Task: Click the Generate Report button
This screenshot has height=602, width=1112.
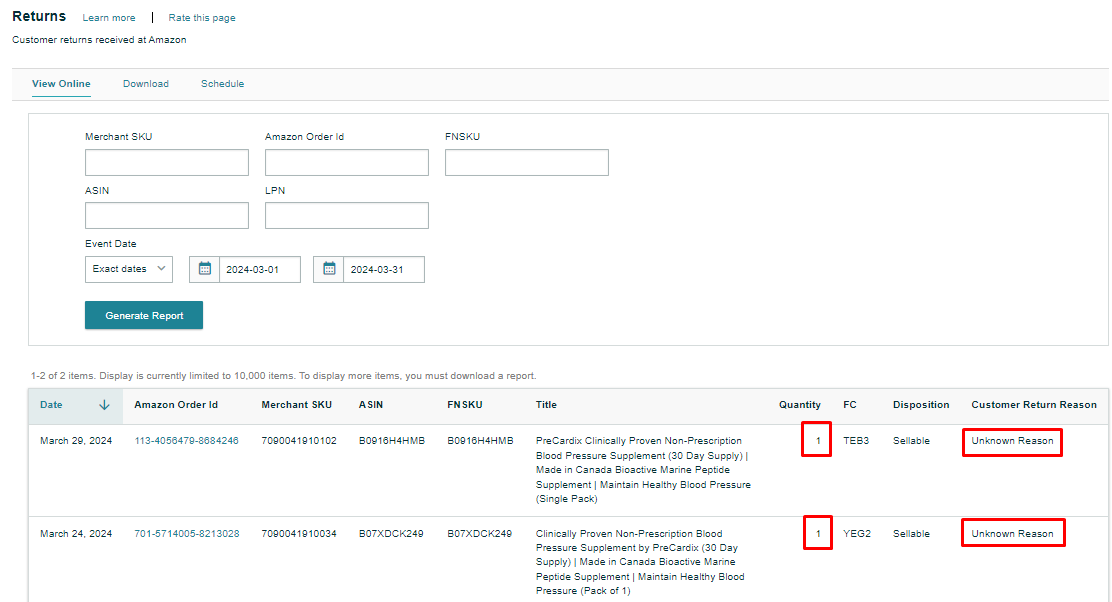Action: (144, 315)
